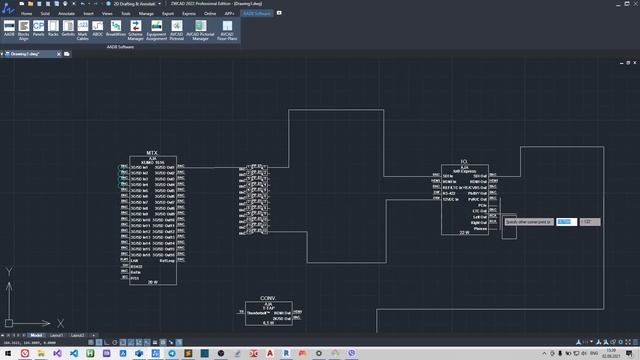
Task: Click the Mark Cables tool
Action: tap(82, 30)
